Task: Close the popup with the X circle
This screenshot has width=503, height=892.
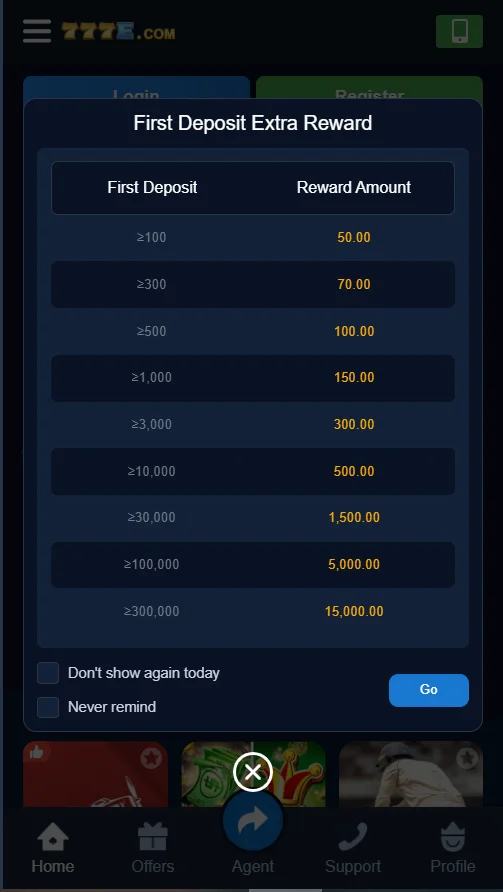Action: [253, 772]
